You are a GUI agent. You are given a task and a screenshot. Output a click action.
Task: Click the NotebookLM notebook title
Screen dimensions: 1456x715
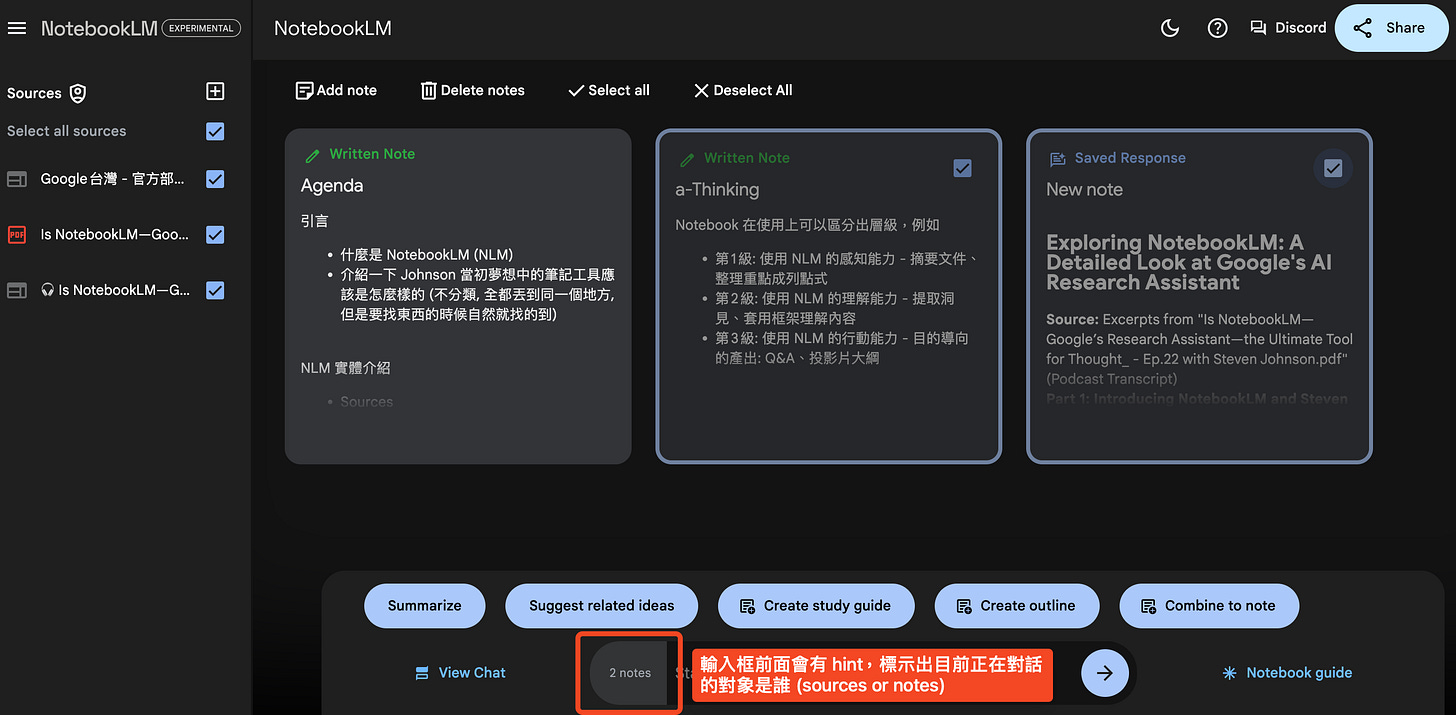click(x=333, y=28)
